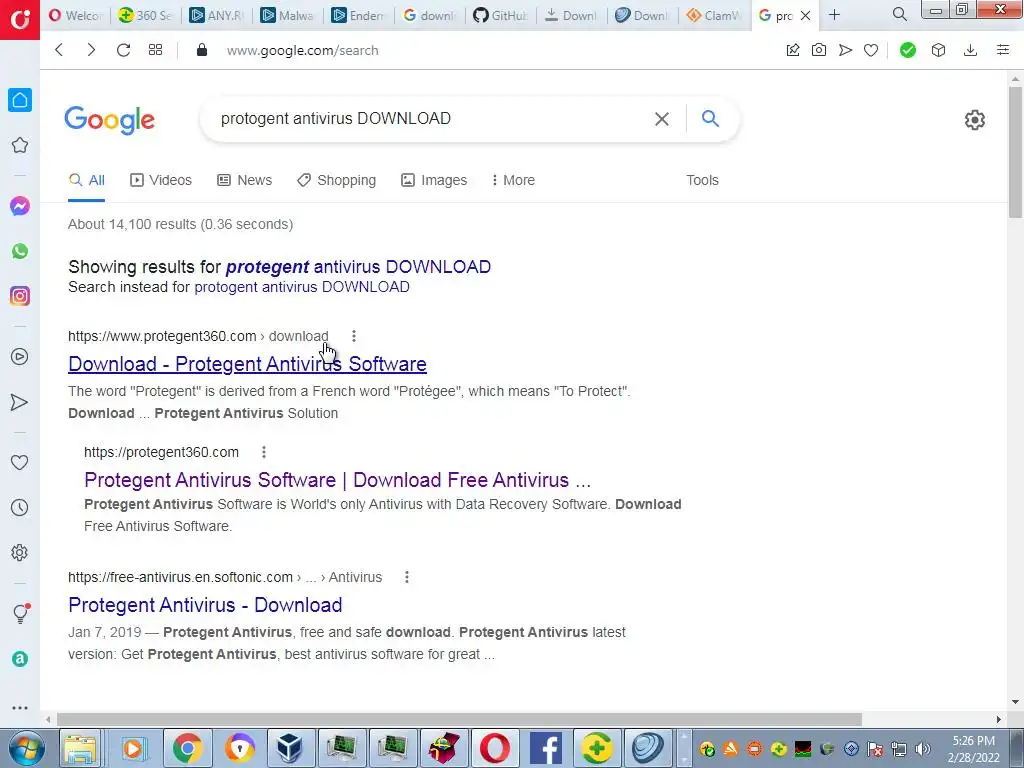Viewport: 1024px width, 768px height.
Task: Open the sidebar Home button
Action: tap(20, 100)
